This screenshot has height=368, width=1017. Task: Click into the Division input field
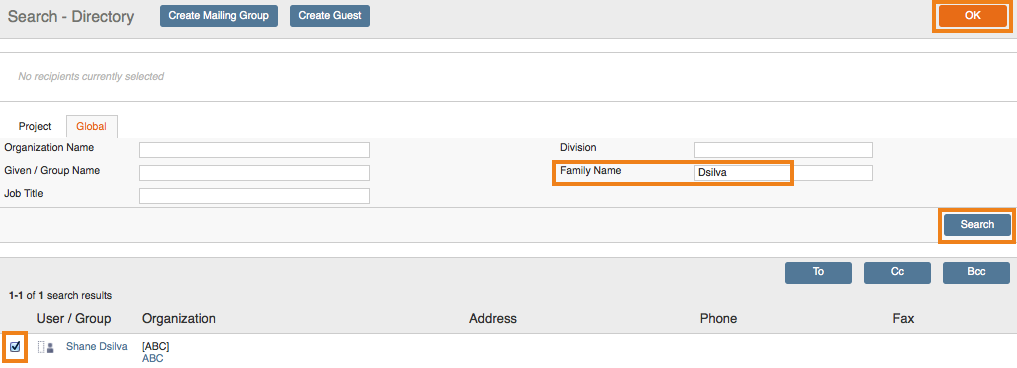pos(783,150)
